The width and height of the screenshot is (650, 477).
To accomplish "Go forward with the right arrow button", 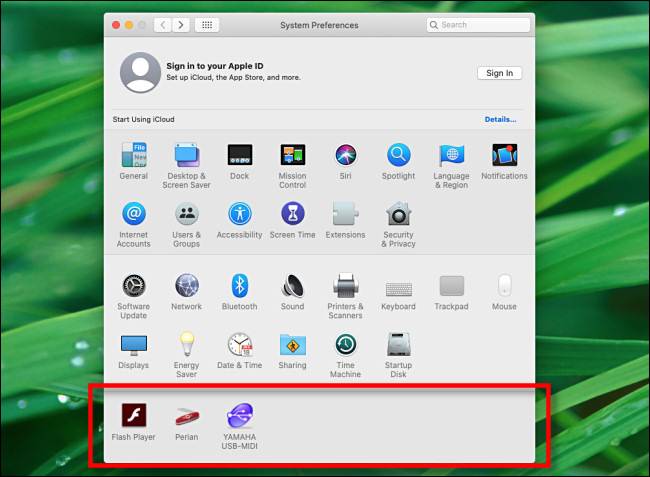I will click(181, 25).
